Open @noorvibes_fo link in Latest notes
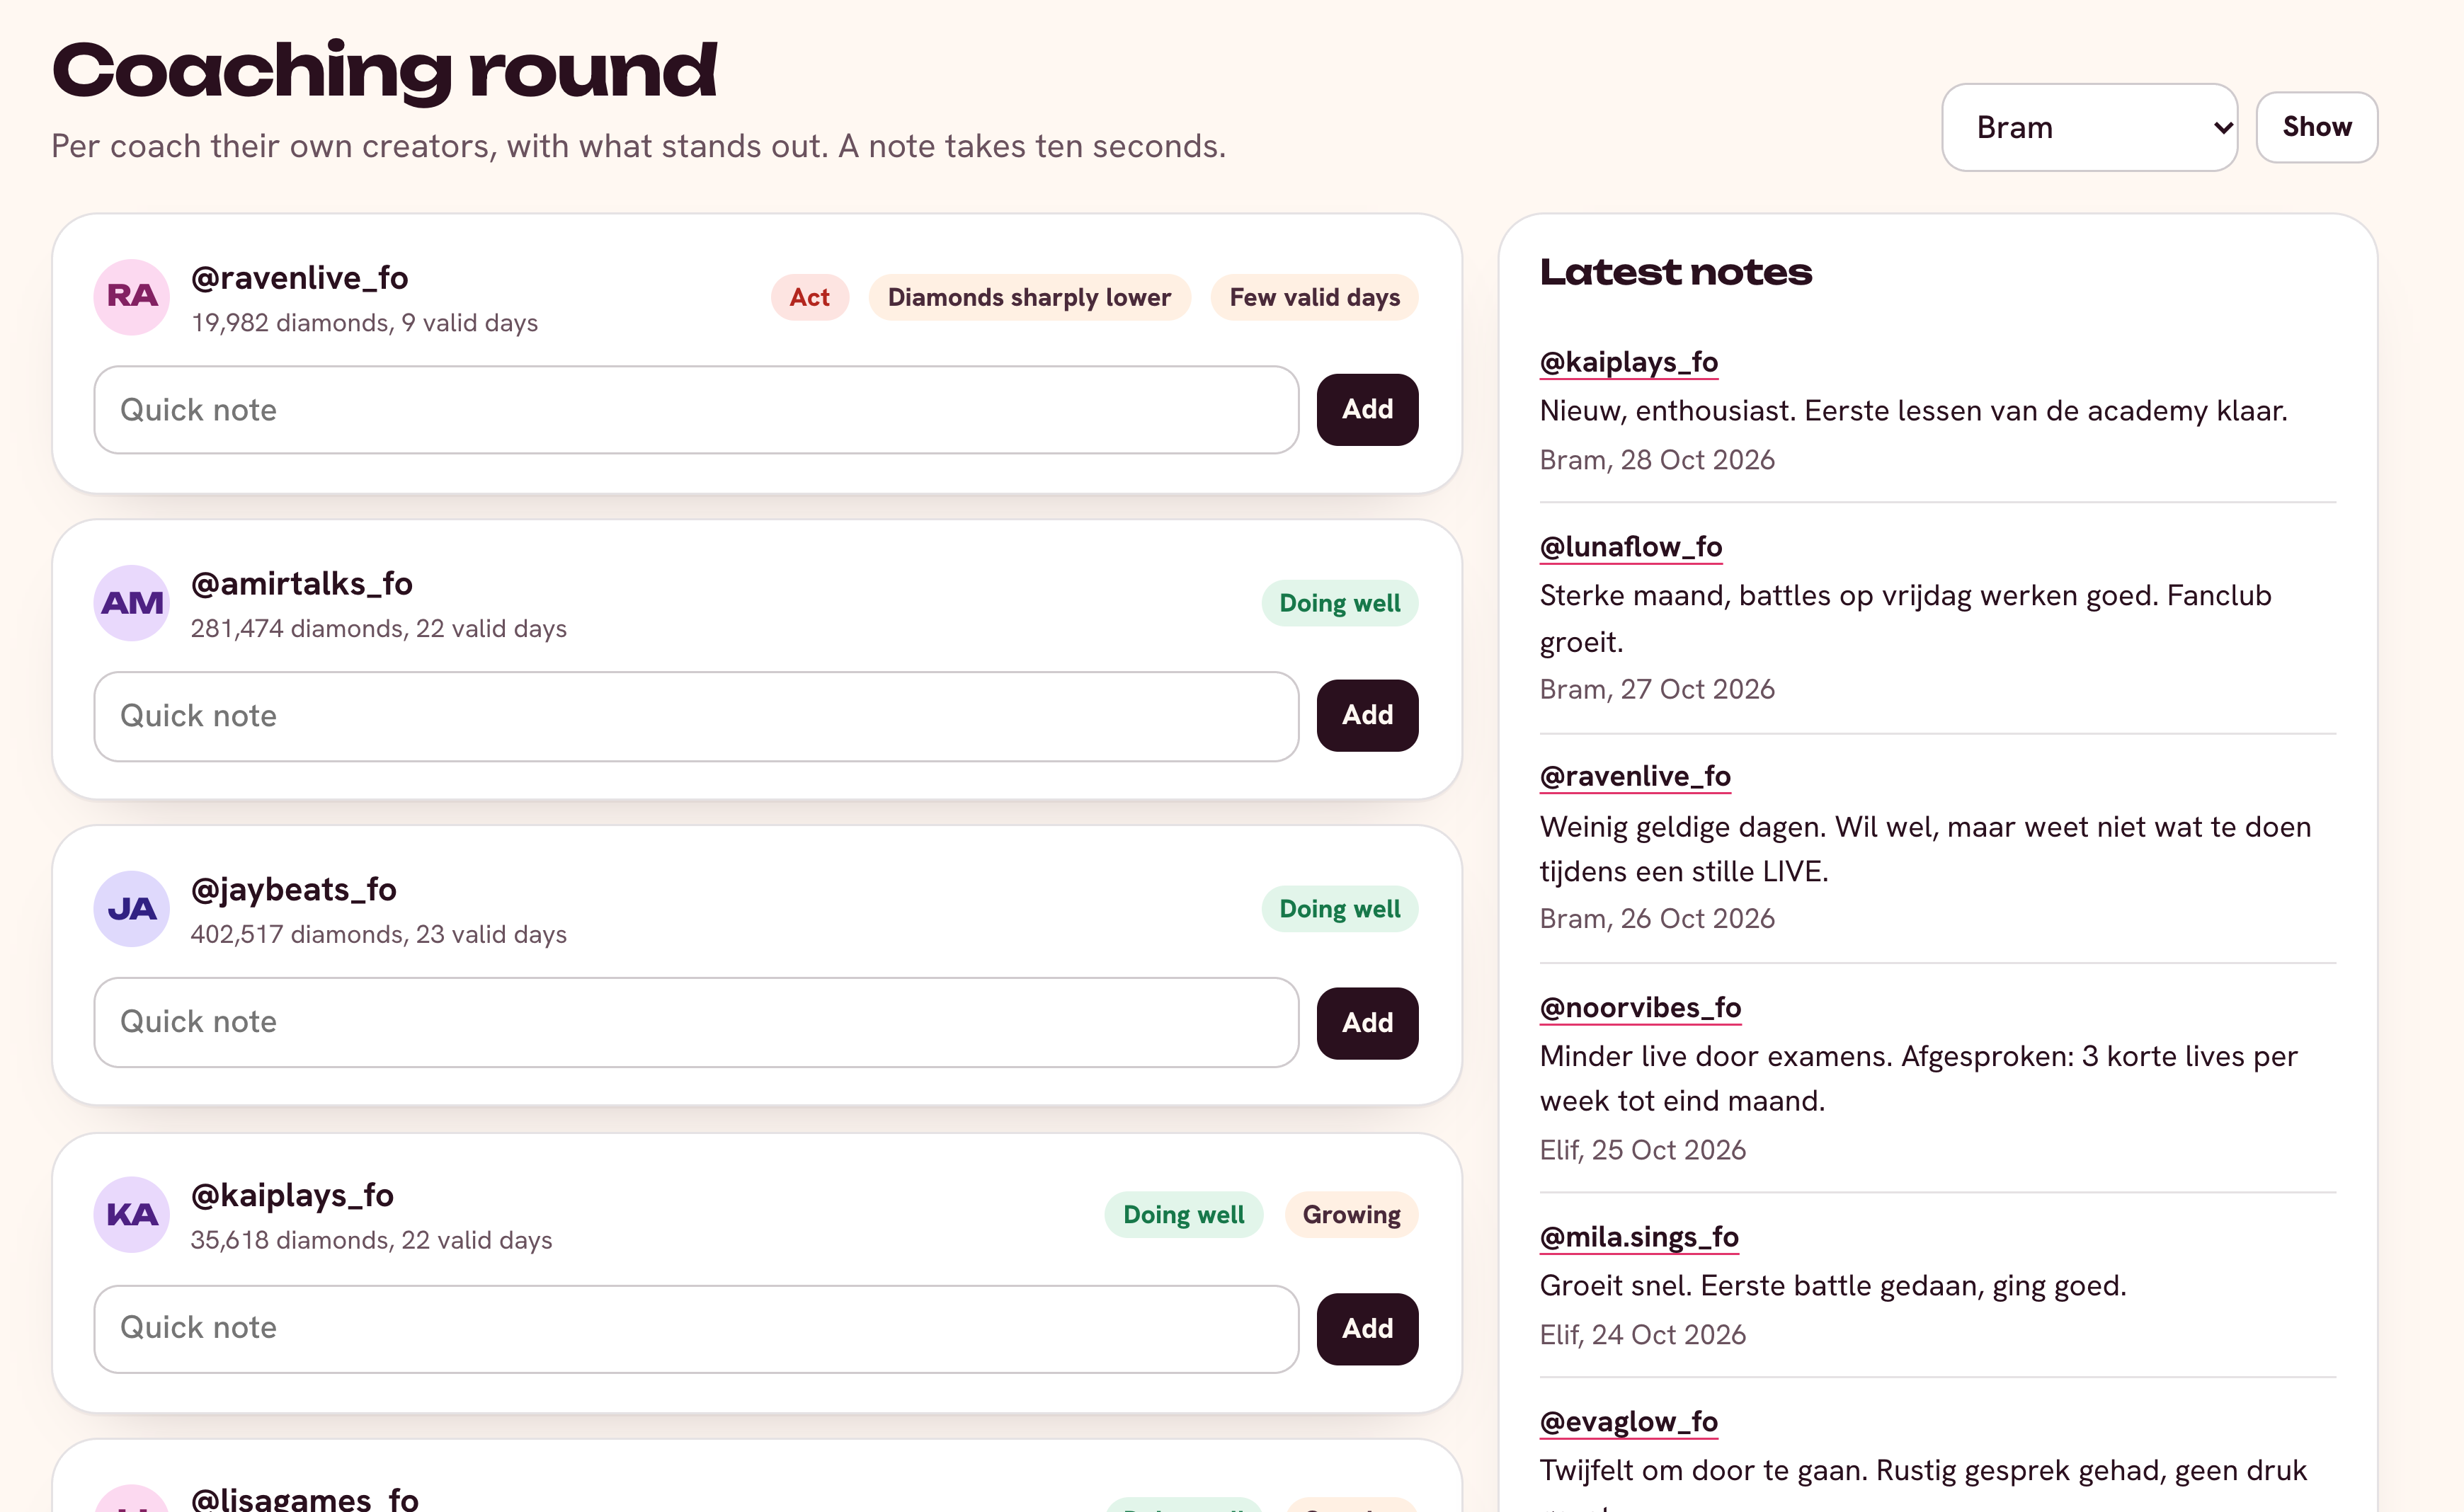The image size is (2464, 1512). 1640,1007
